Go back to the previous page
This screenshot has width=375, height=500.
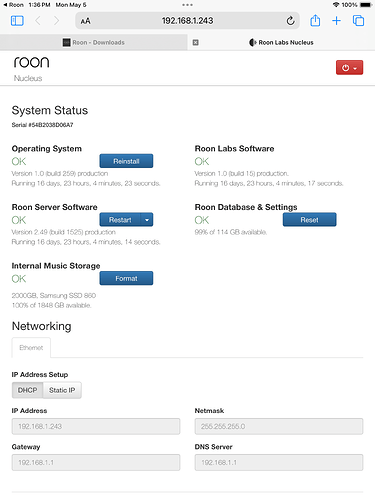(38, 21)
